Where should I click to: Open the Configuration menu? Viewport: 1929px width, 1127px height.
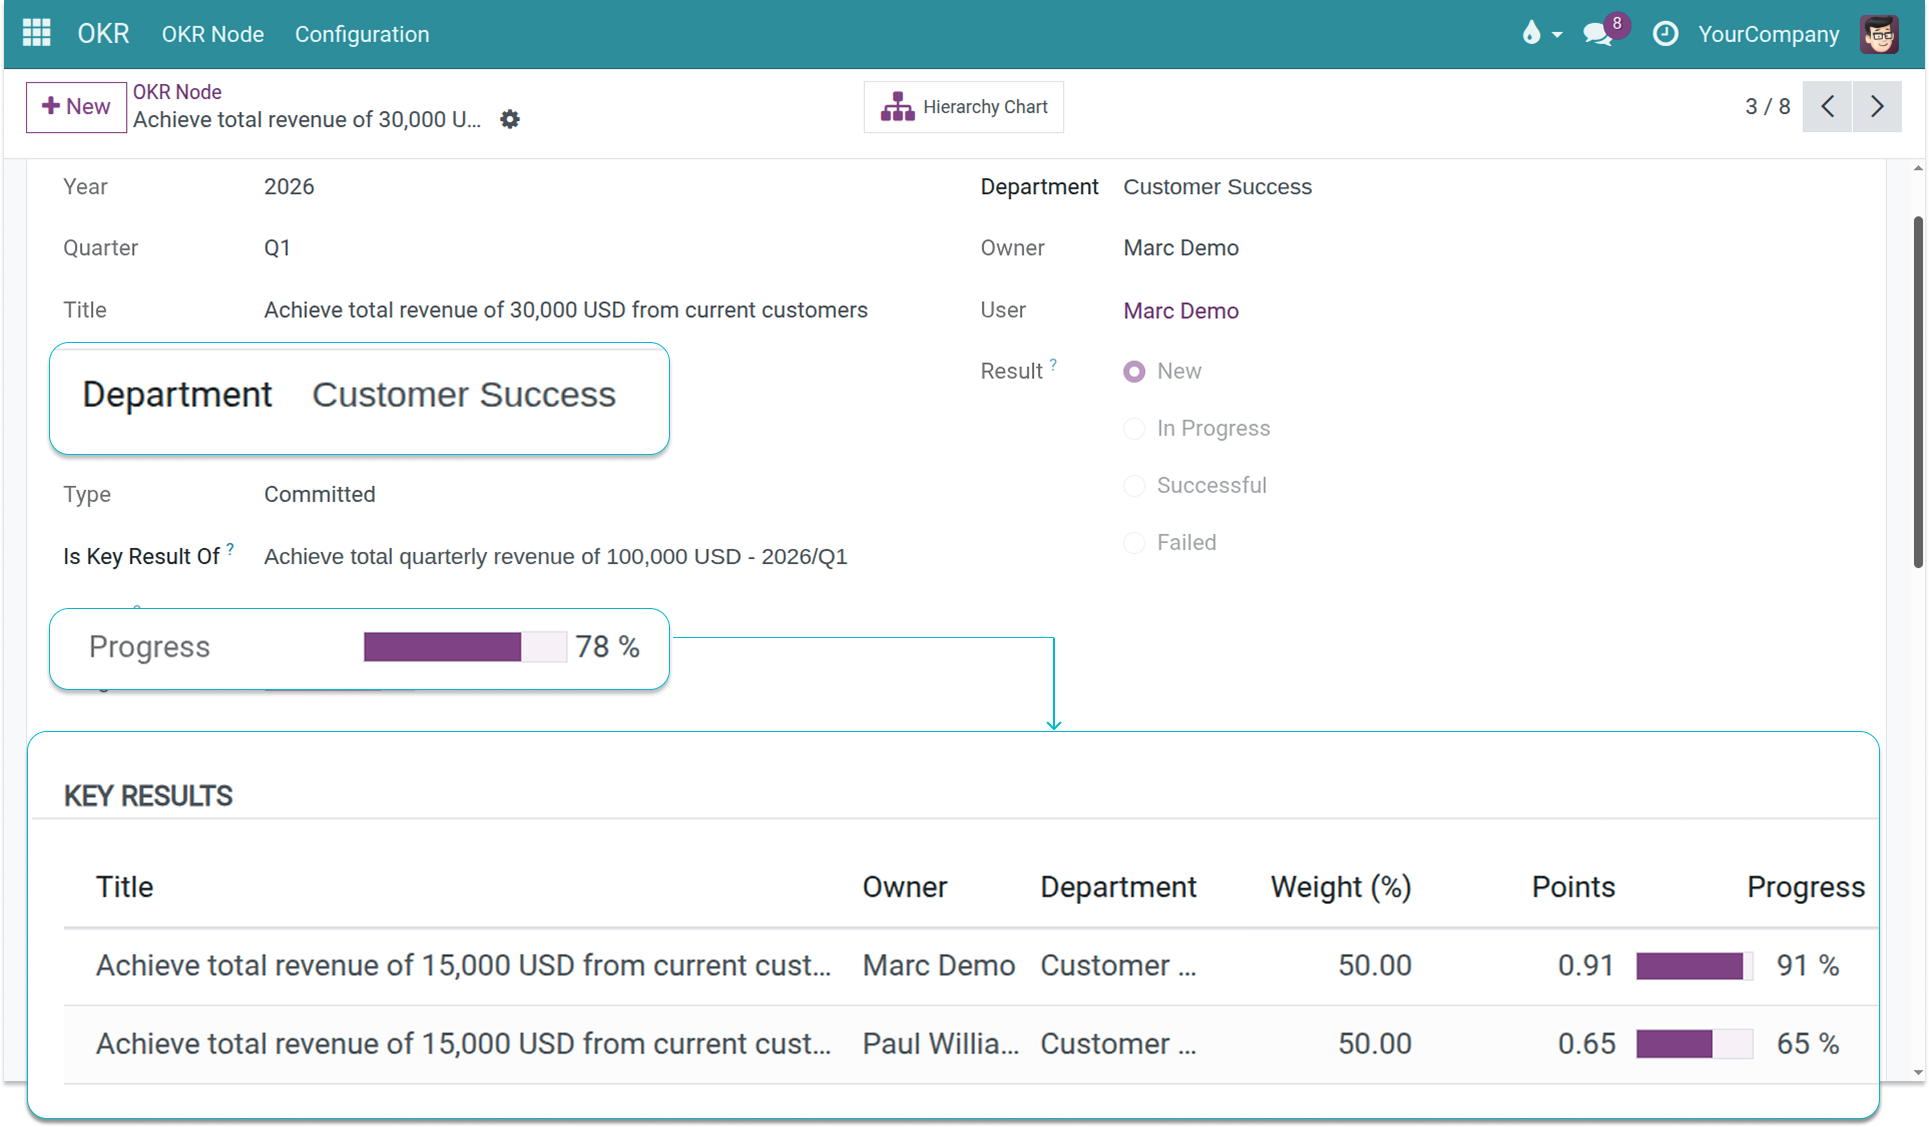pos(361,33)
